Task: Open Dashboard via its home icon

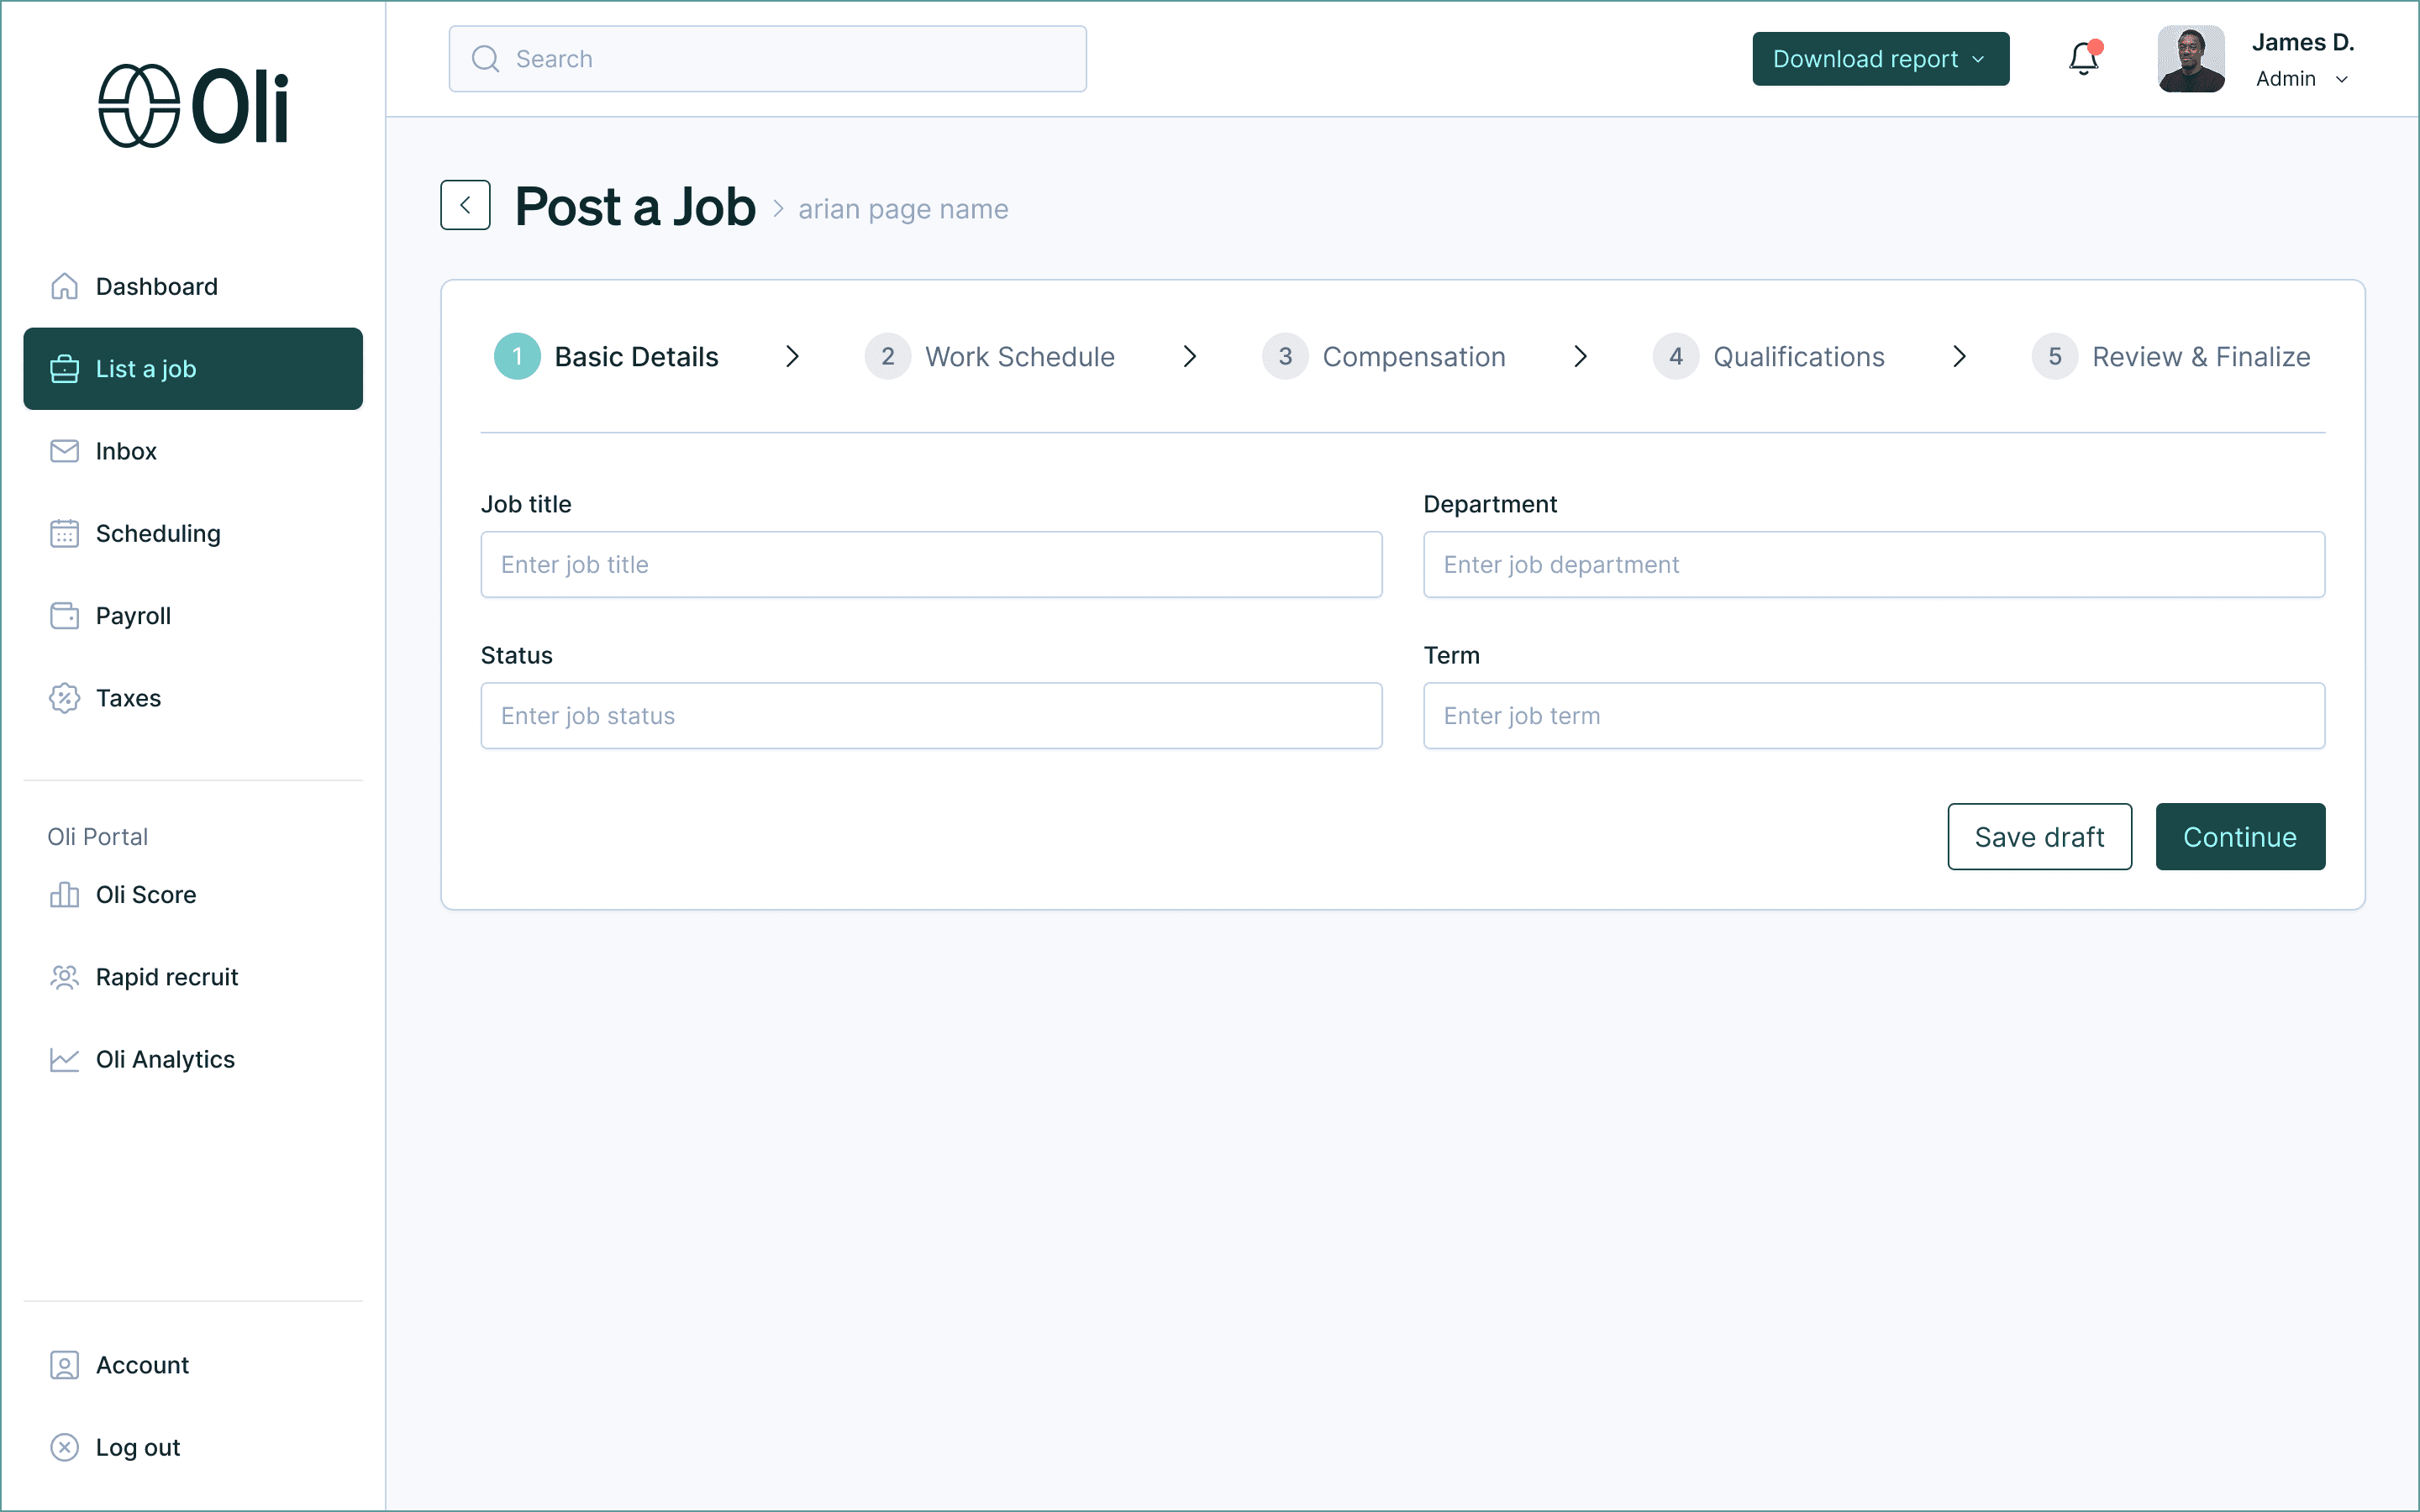Action: 64,286
